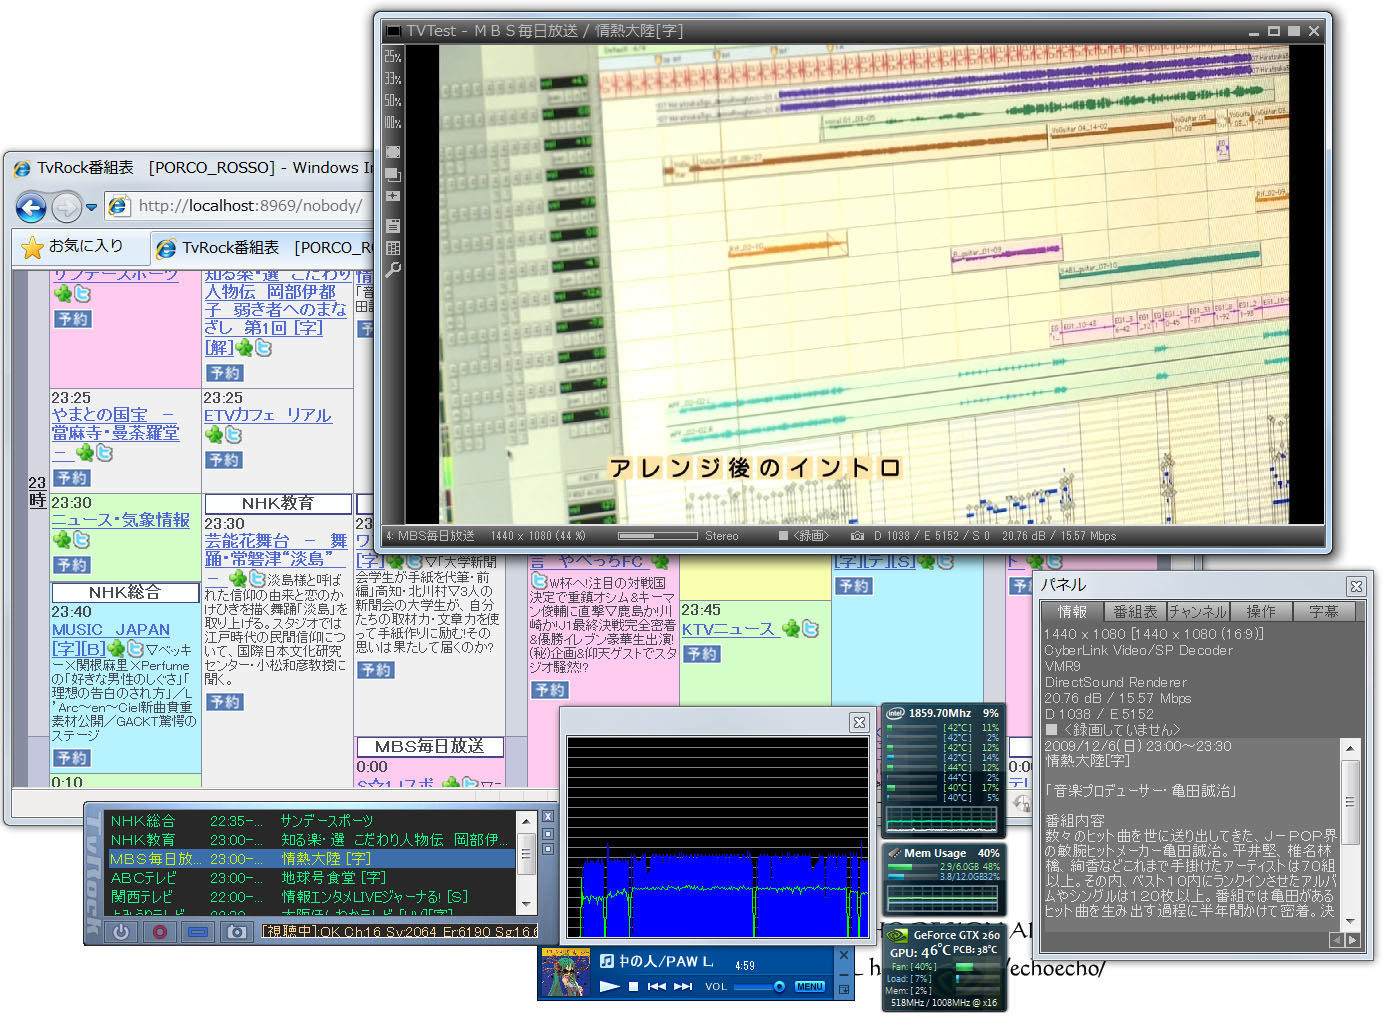
Task: Click 予約 under KTVニュース
Action: pos(702,654)
